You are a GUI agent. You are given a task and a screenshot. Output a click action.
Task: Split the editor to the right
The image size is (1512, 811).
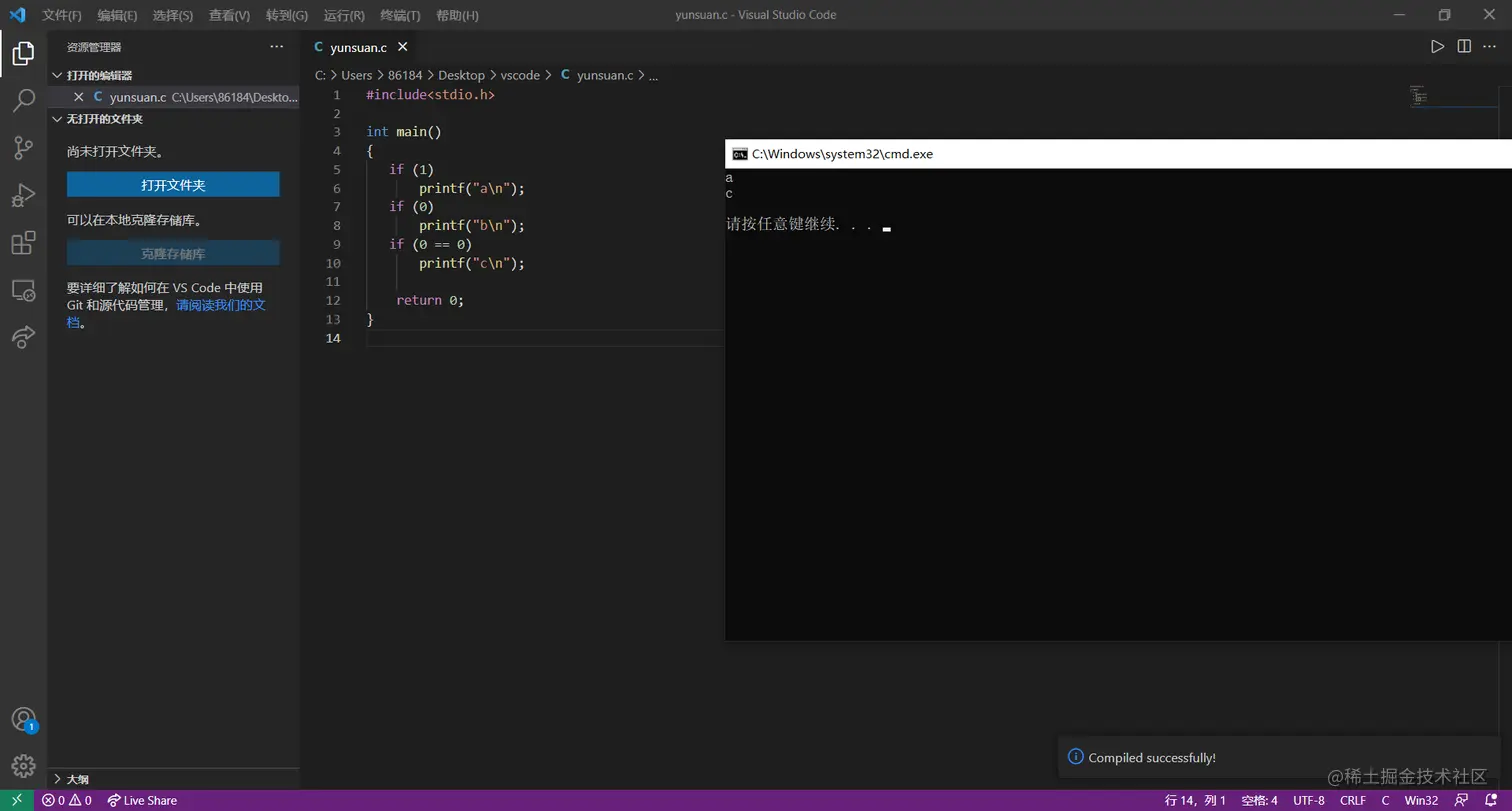(1464, 47)
